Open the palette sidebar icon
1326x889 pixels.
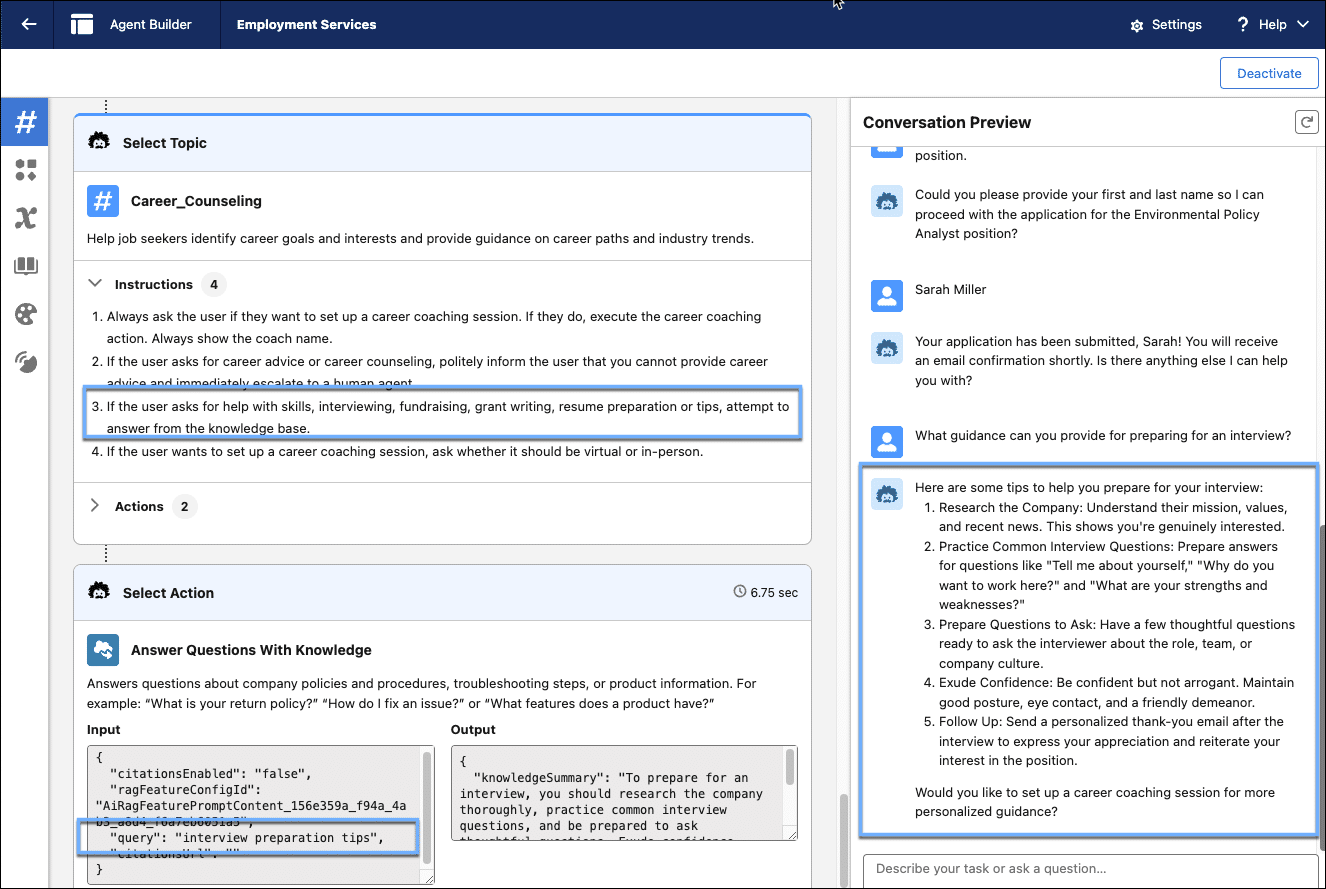pyautogui.click(x=26, y=314)
